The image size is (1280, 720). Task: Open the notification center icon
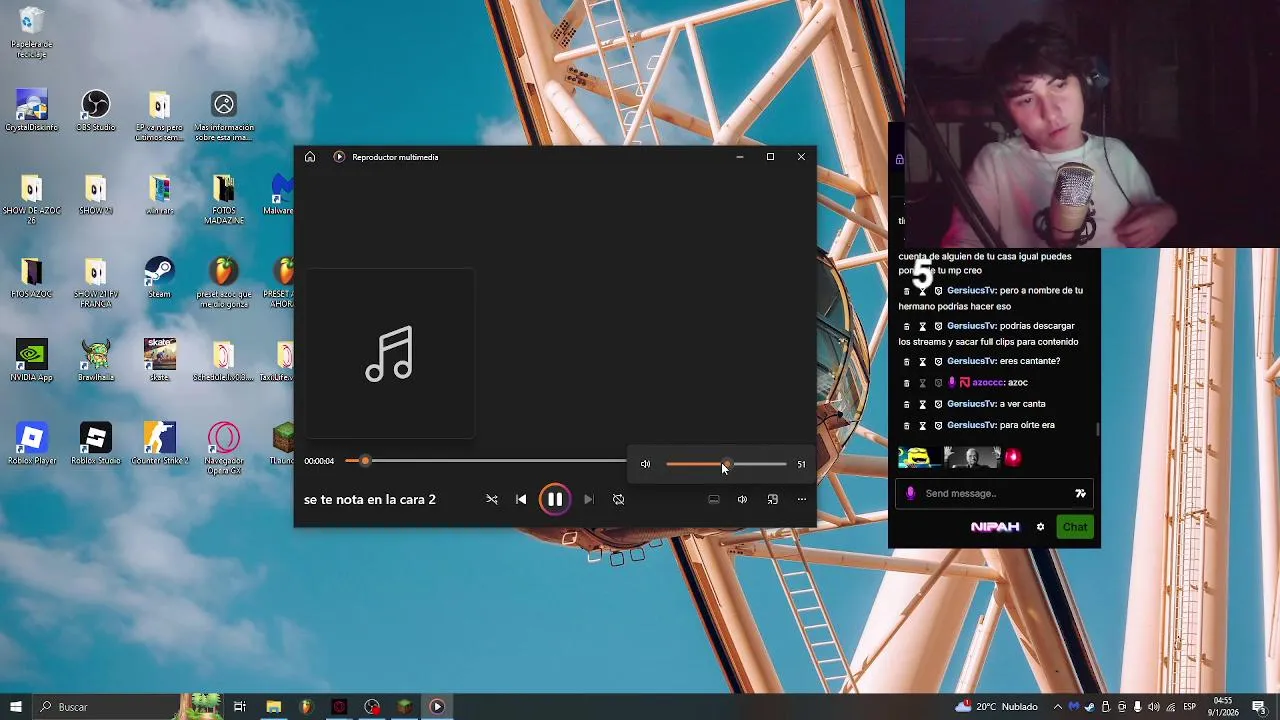point(1260,707)
